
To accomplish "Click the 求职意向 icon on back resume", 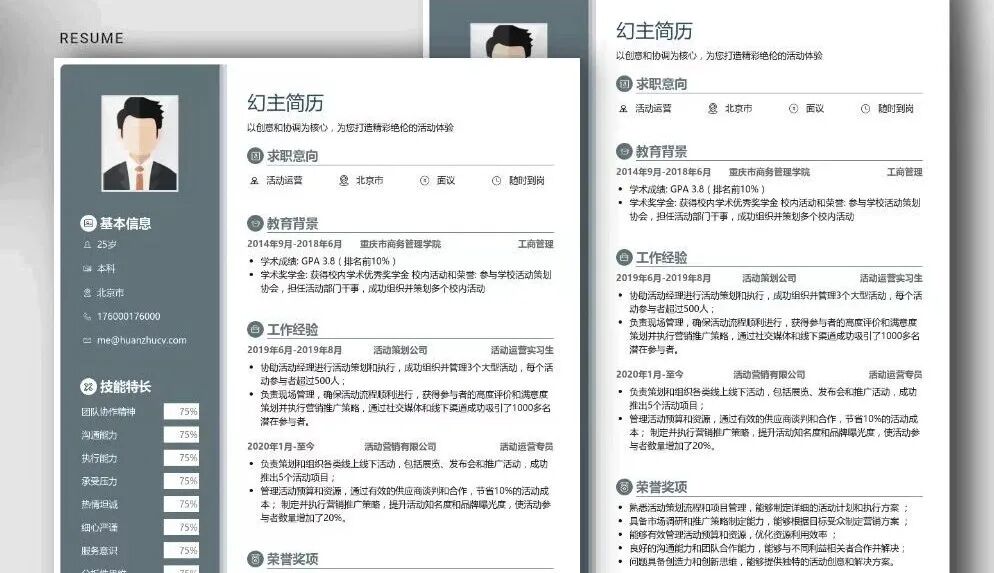I will click(624, 84).
